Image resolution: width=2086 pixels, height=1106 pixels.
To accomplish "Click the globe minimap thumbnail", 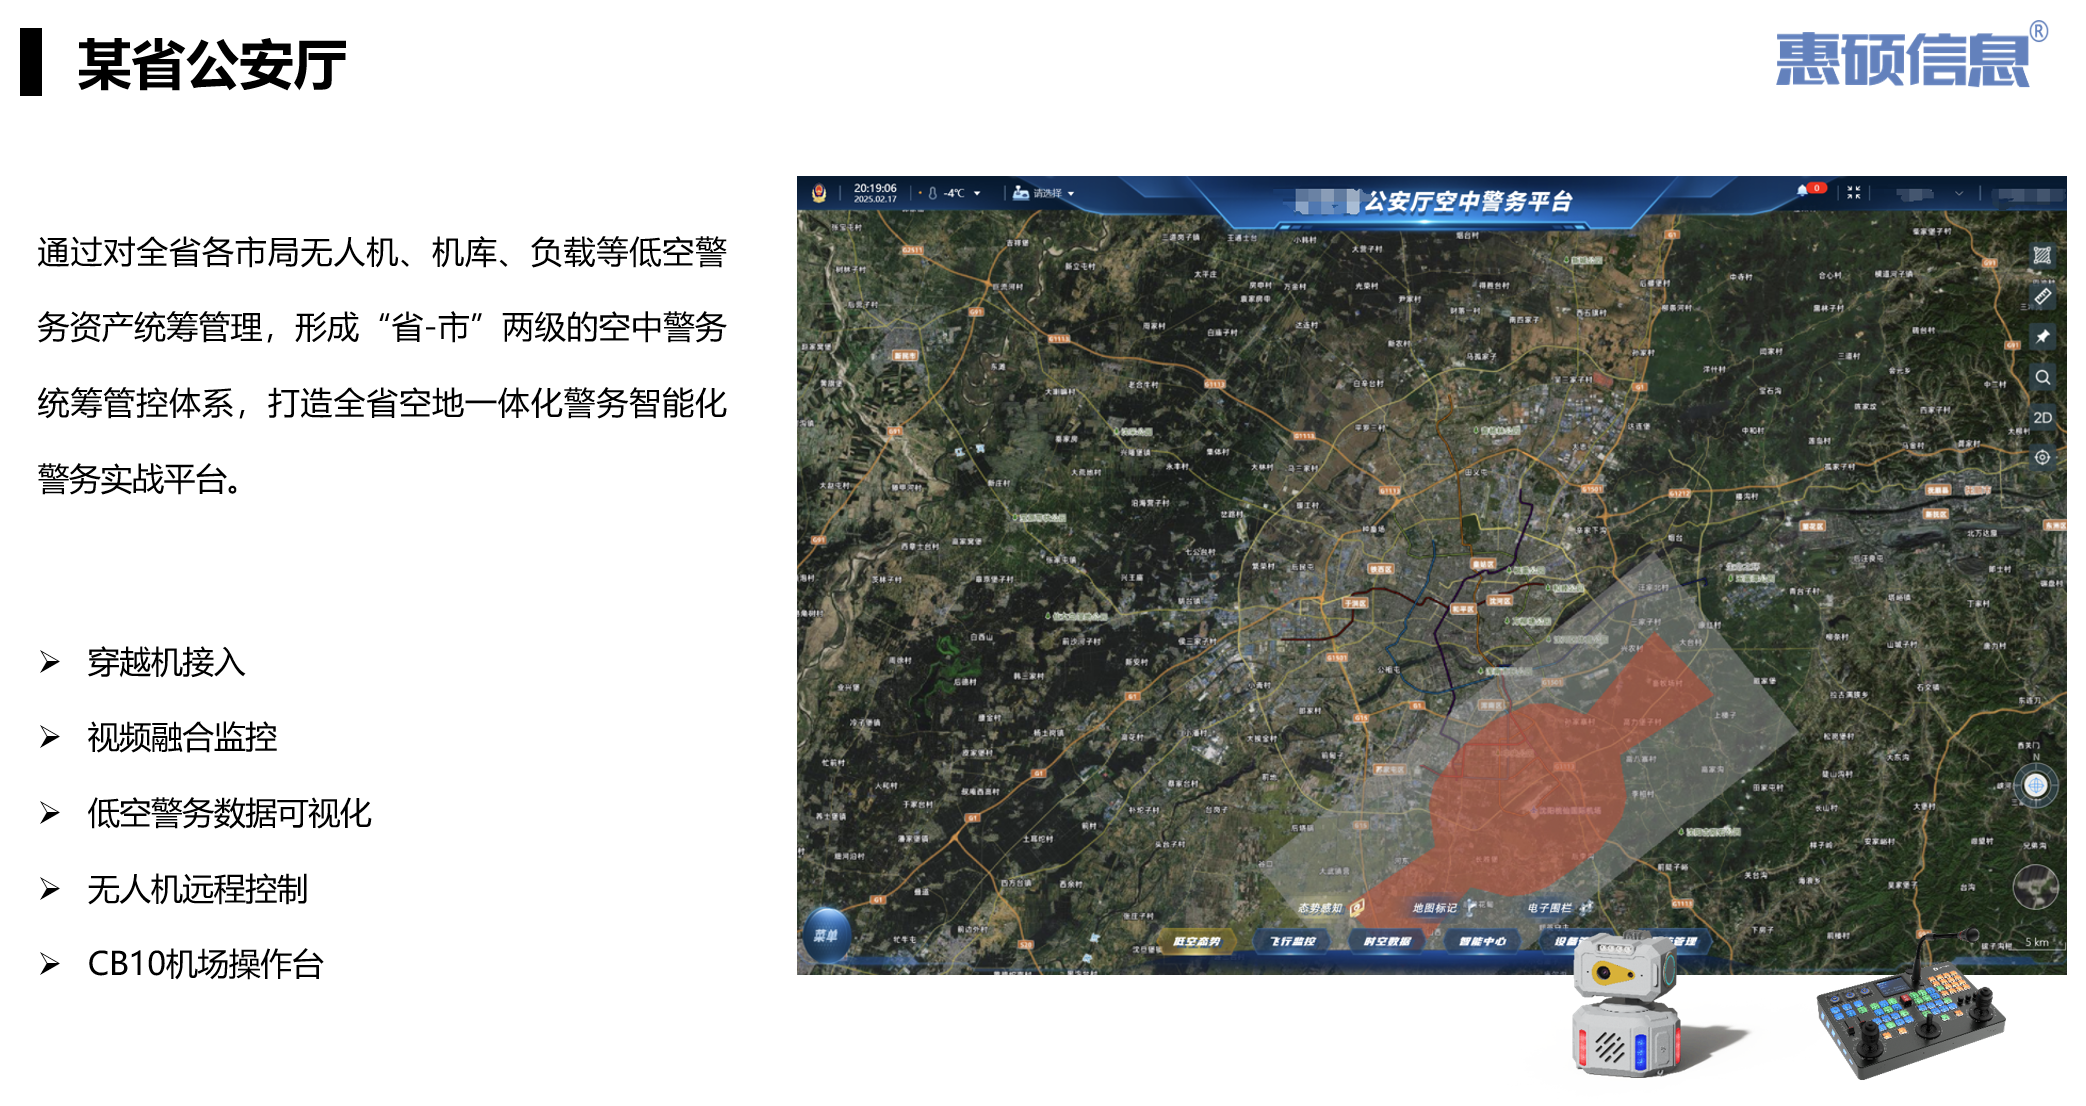I will (2035, 886).
